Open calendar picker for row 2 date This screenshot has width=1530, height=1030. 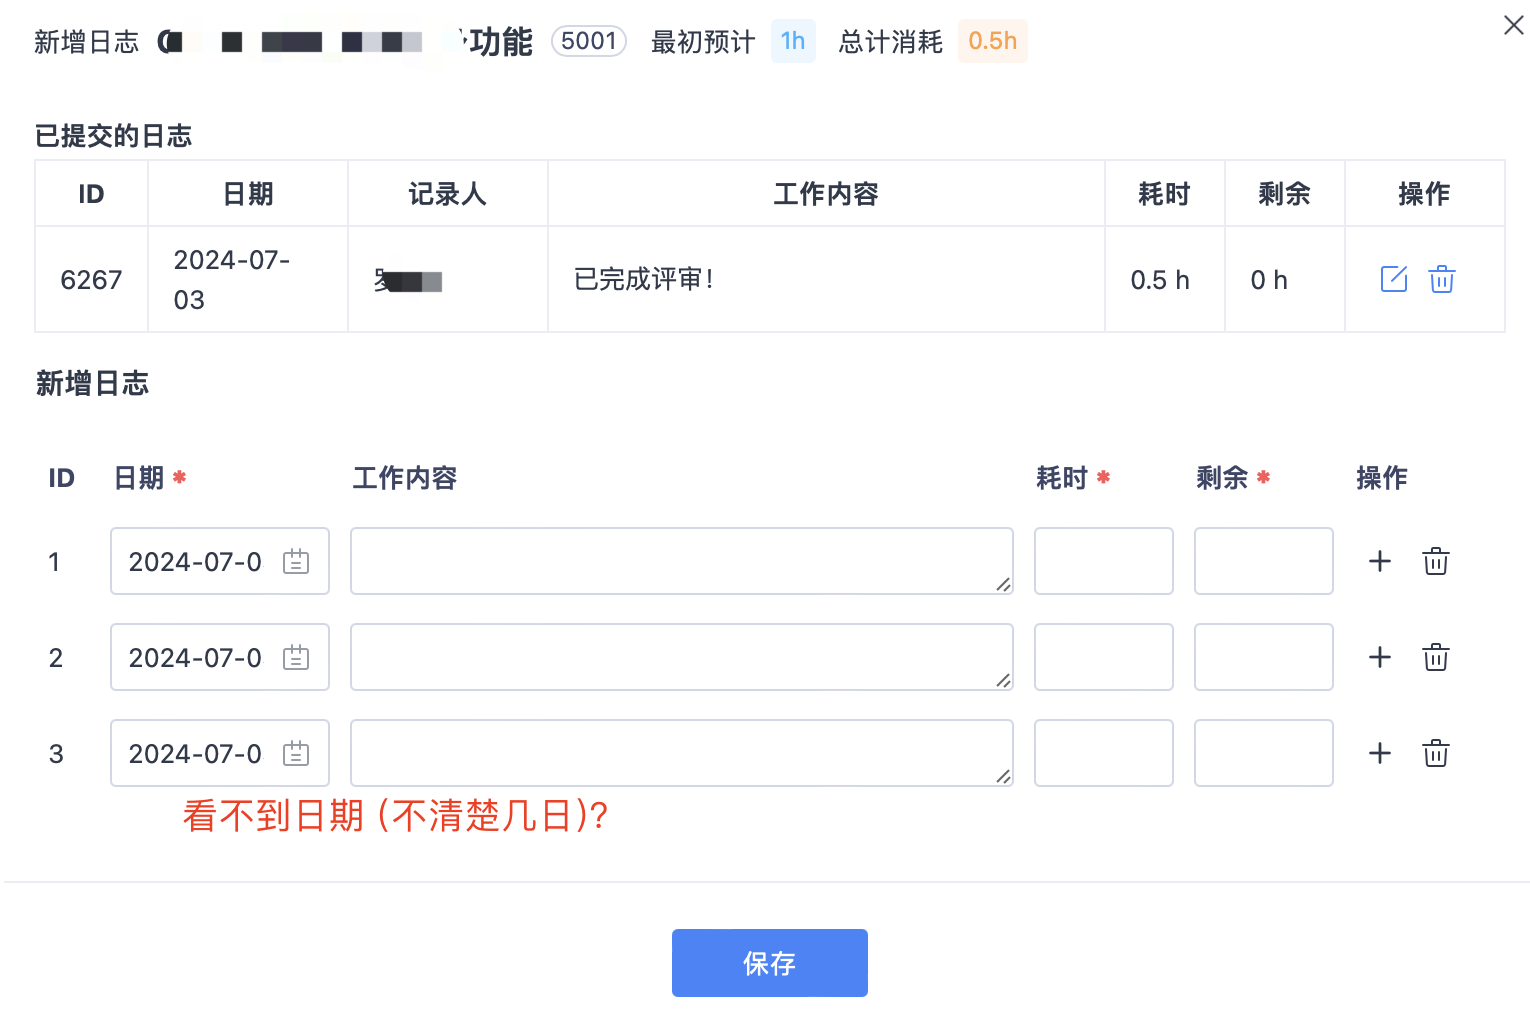[296, 657]
